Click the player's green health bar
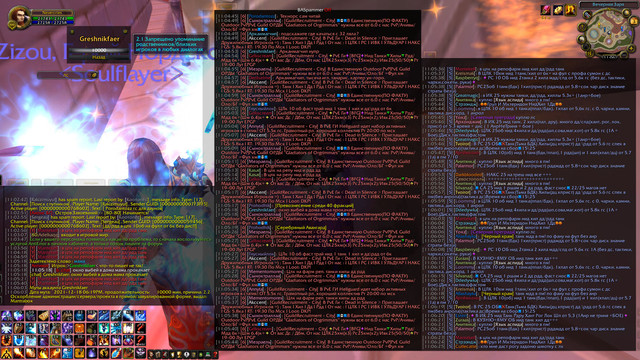 [52, 18]
